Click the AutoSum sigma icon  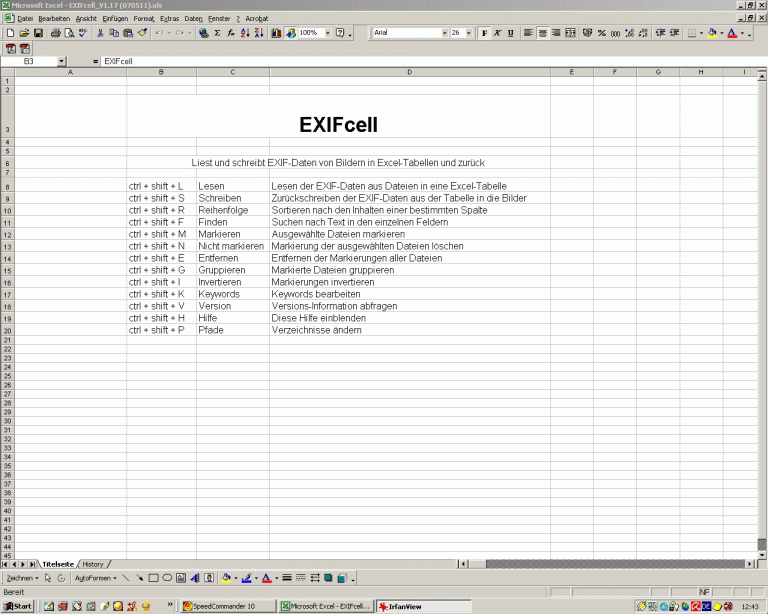217,33
